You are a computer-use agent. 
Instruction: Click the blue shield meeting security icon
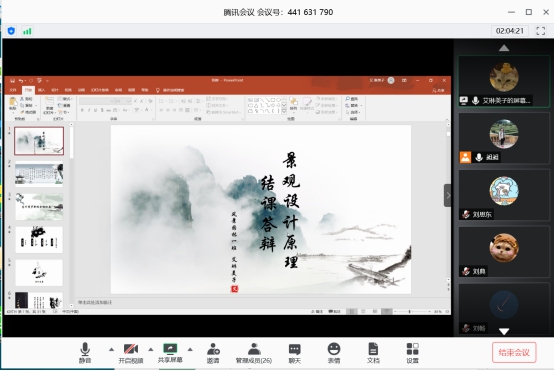[11, 31]
